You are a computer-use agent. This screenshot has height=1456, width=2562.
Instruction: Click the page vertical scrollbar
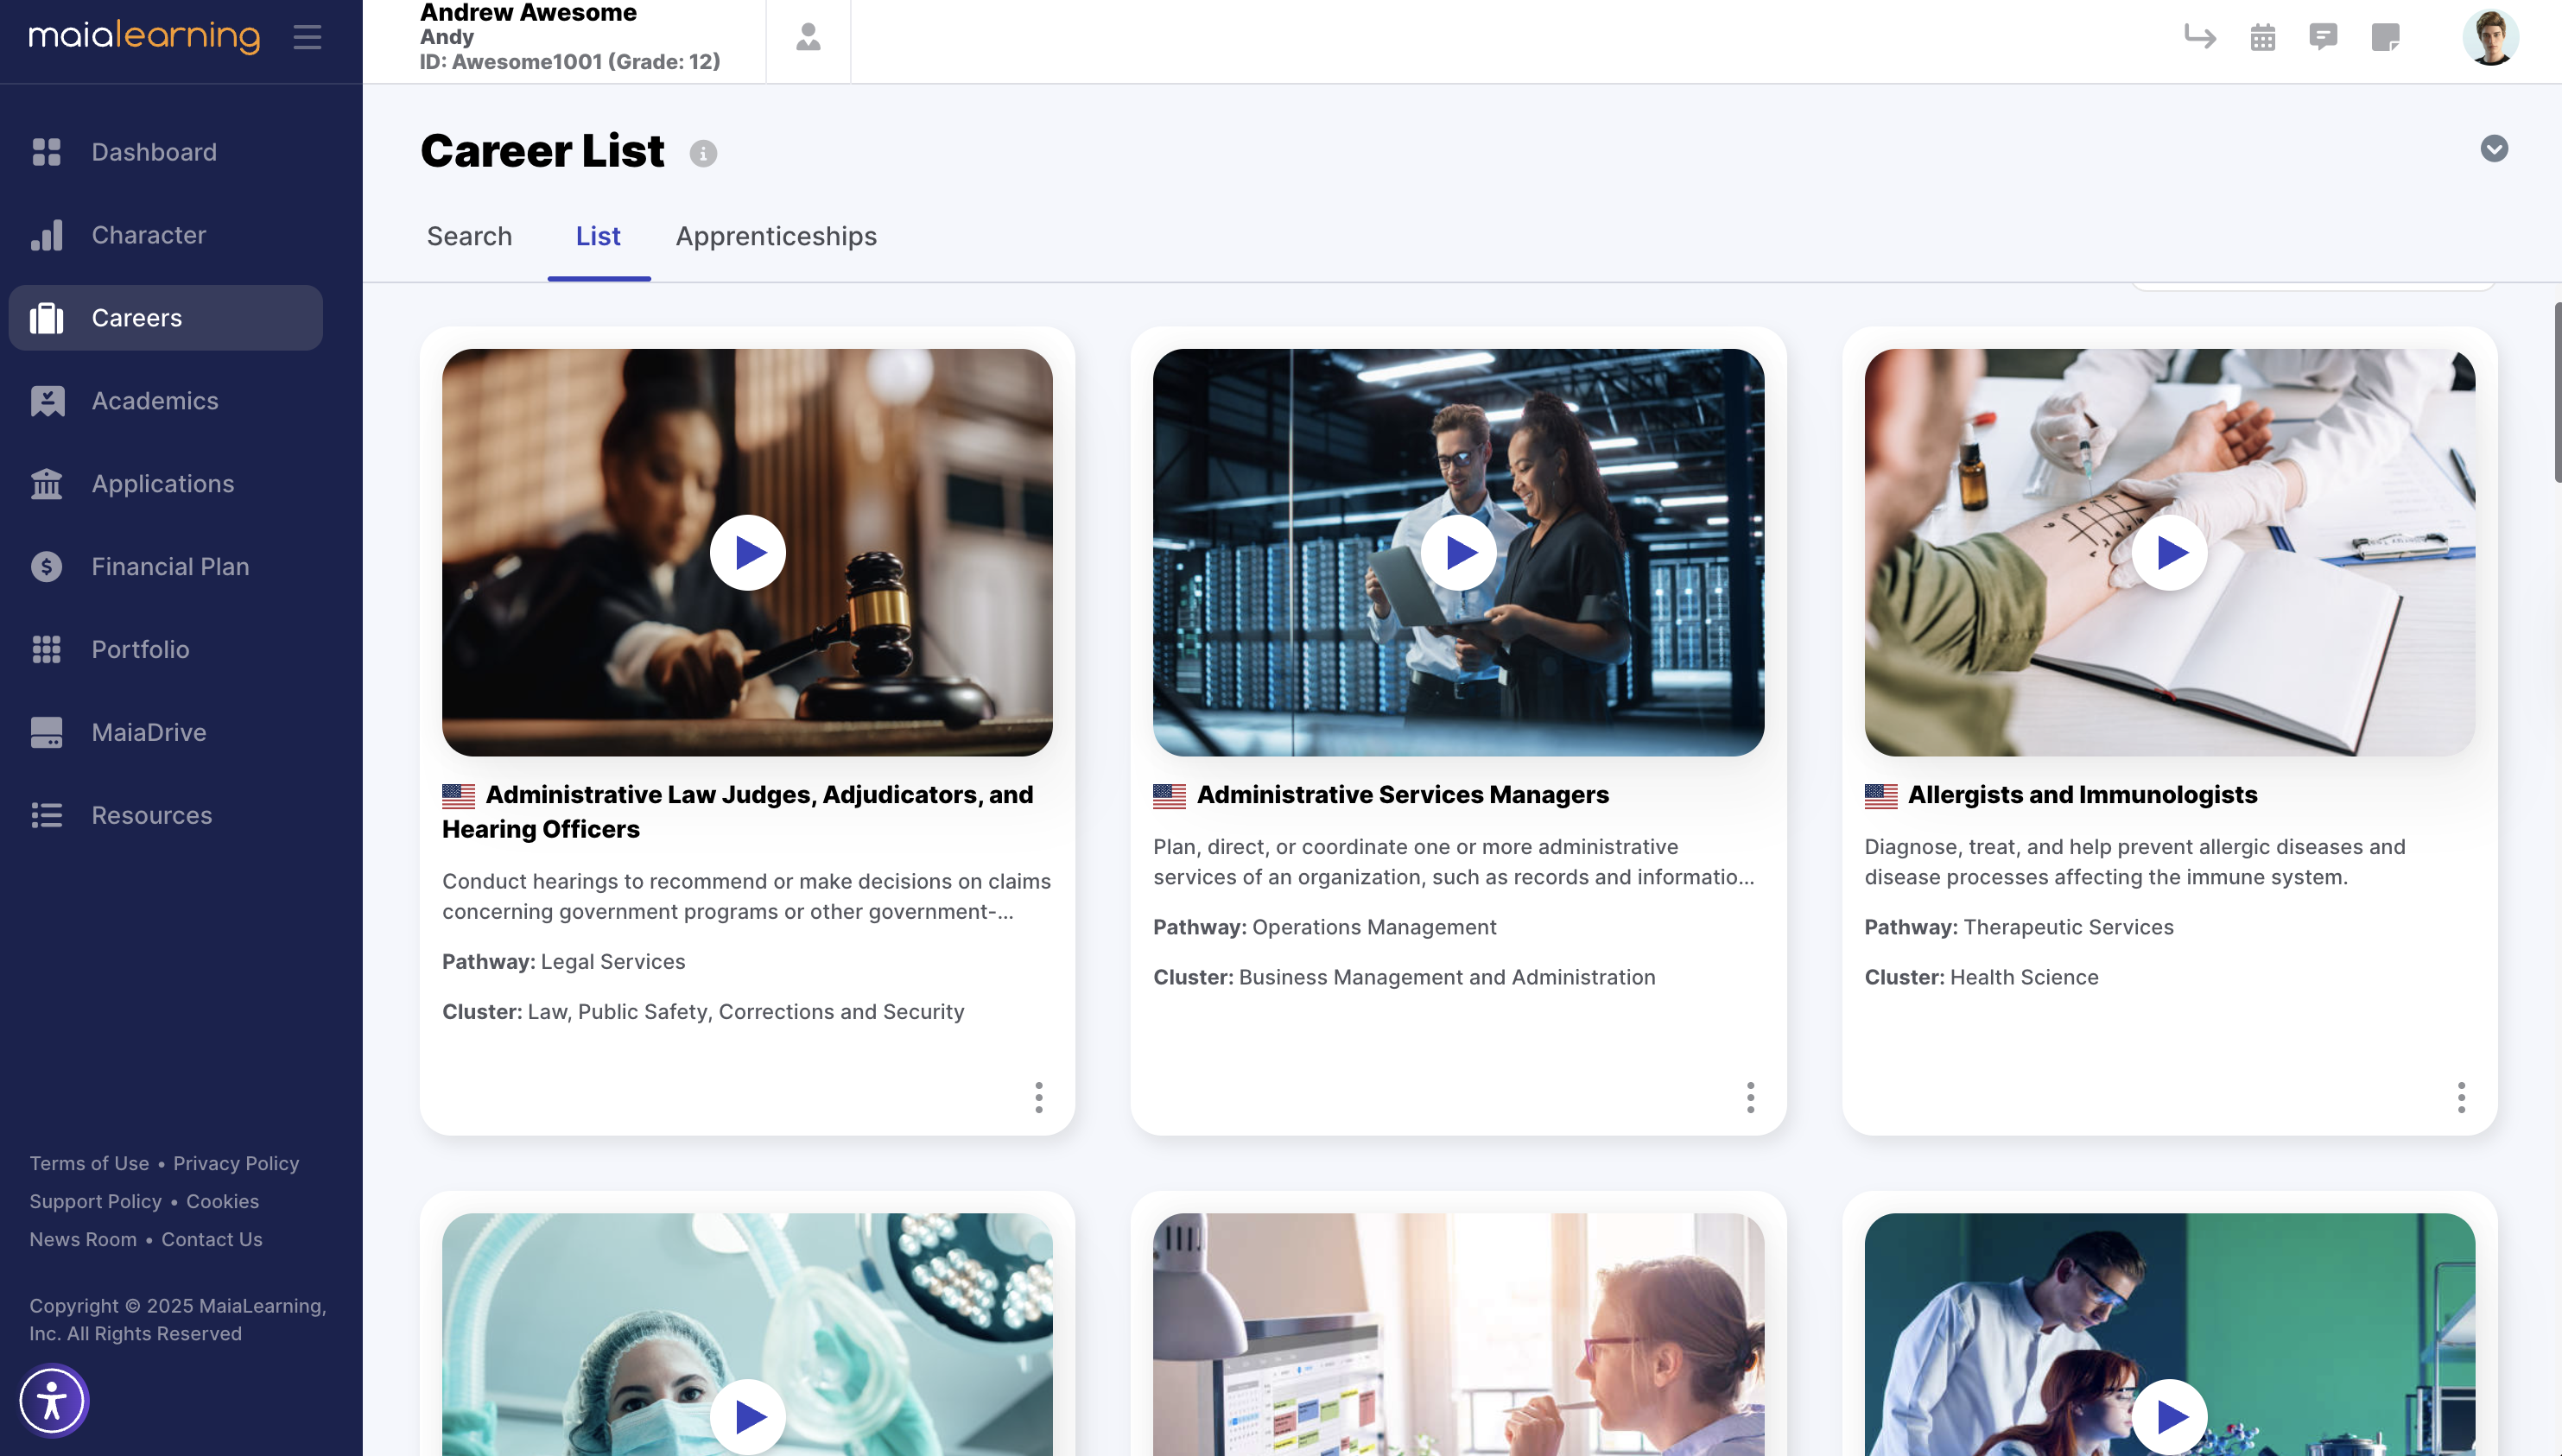click(x=2557, y=392)
